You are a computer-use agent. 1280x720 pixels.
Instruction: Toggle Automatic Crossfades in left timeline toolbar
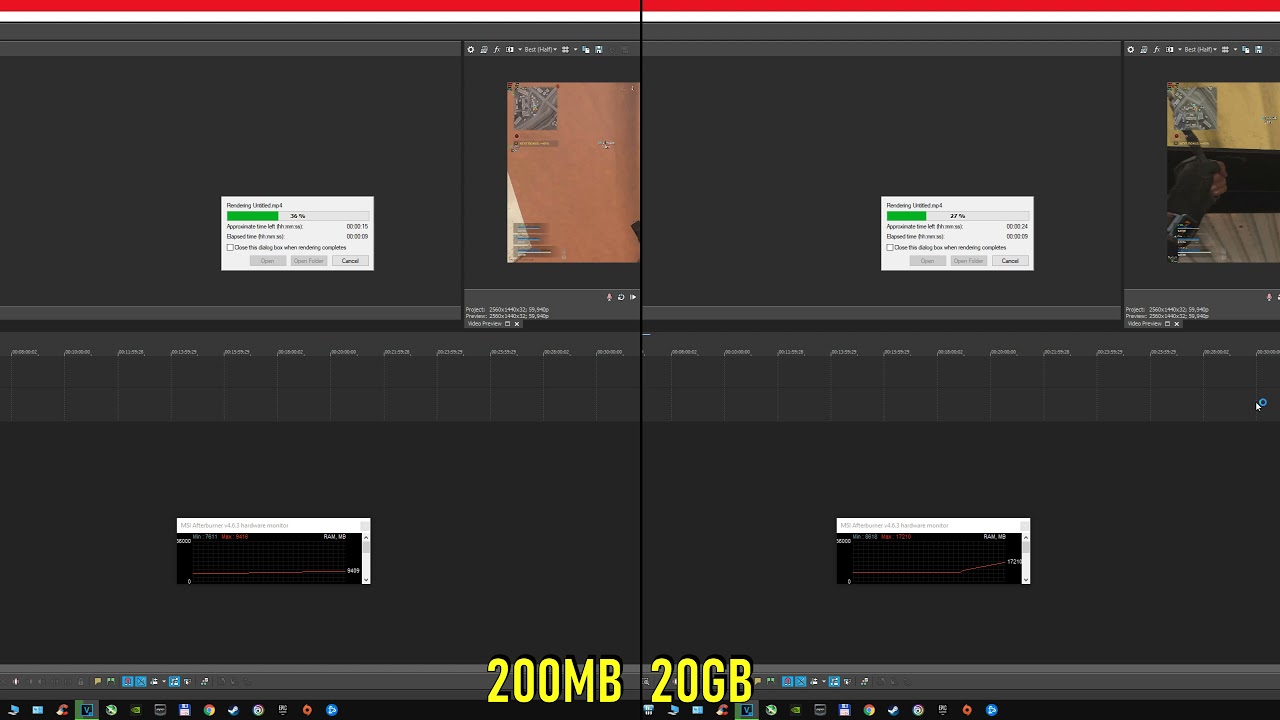[141, 681]
